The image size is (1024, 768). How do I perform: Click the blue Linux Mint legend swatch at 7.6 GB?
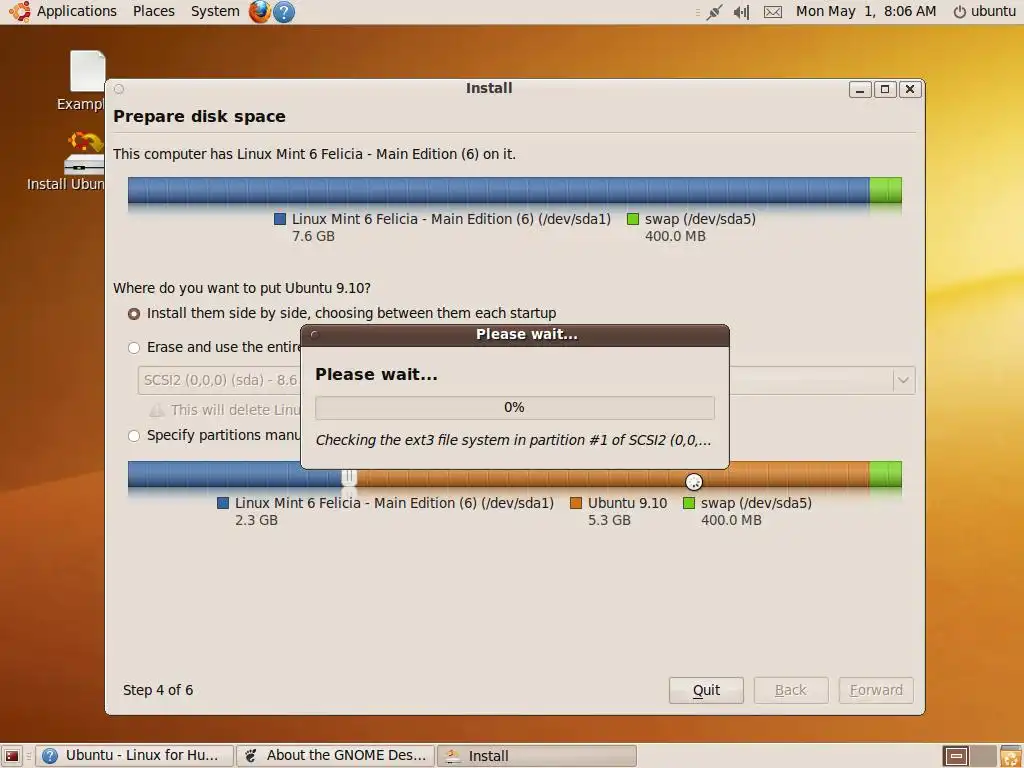pos(280,219)
